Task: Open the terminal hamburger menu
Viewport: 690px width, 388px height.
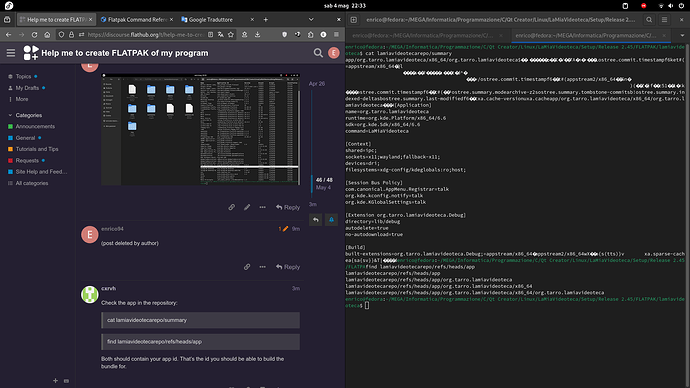Action: click(664, 20)
